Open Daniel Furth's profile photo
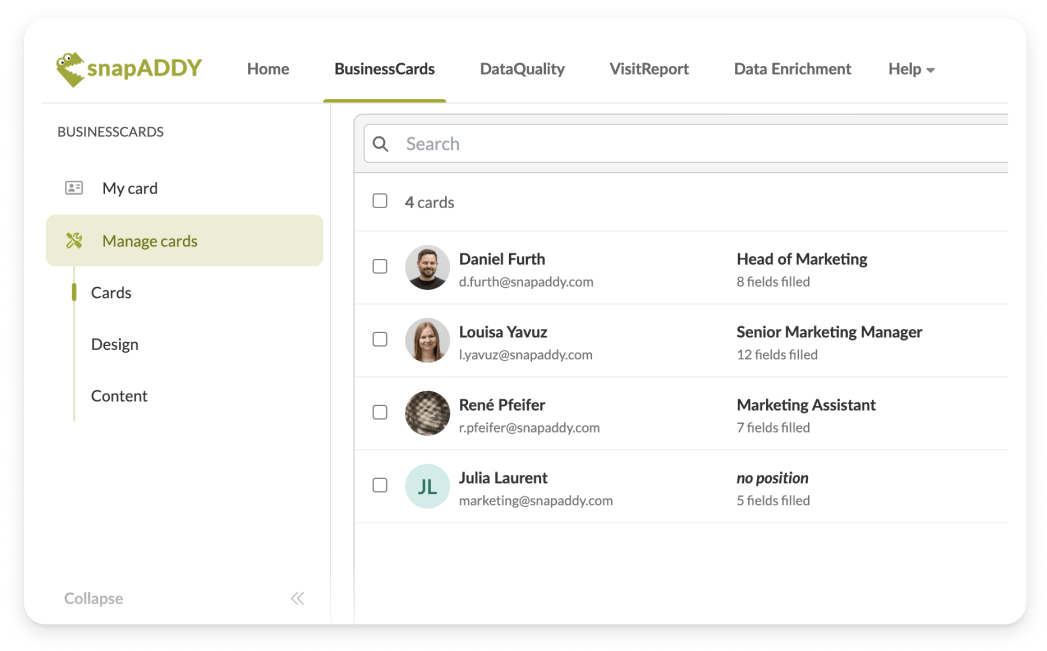The width and height of the screenshot is (1047, 651). pos(427,267)
